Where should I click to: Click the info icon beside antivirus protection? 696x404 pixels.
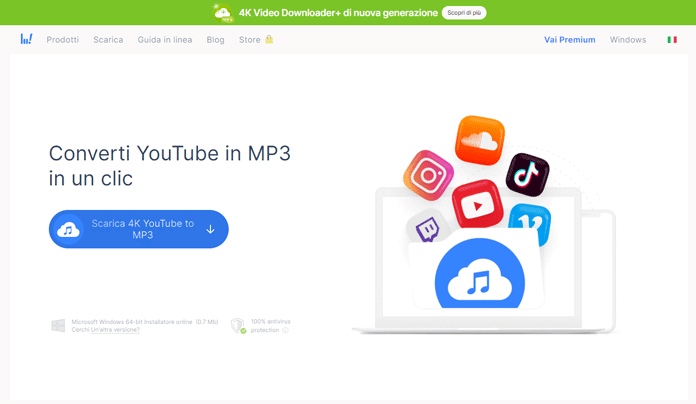coord(285,330)
